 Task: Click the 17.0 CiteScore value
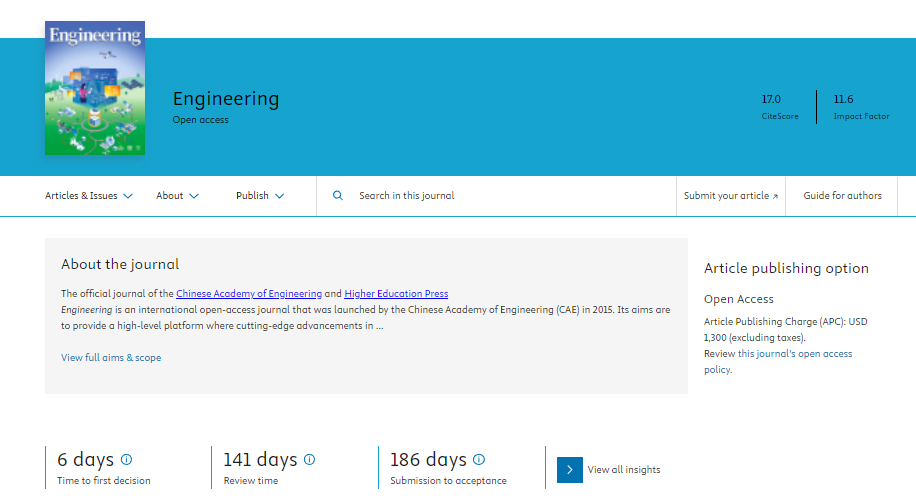click(771, 99)
